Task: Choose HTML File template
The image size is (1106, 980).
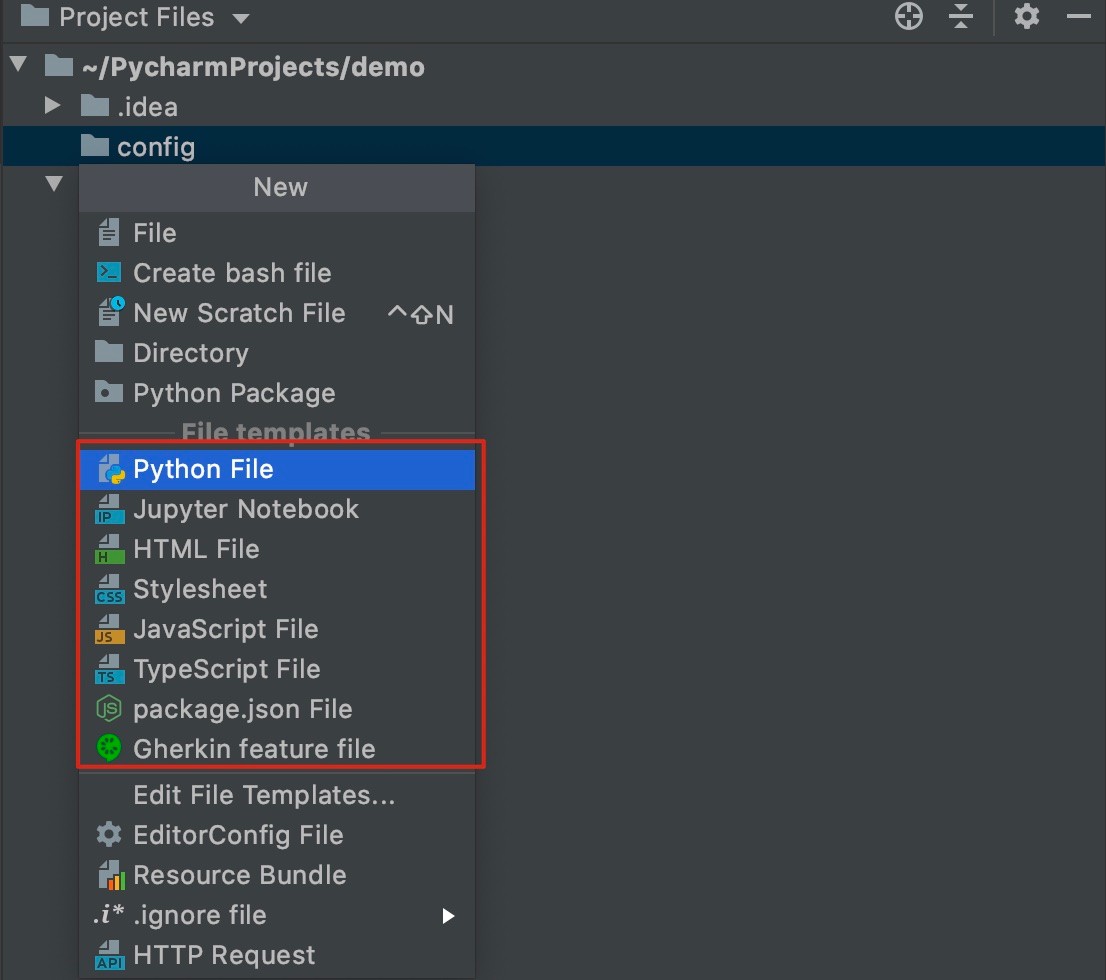Action: click(277, 550)
